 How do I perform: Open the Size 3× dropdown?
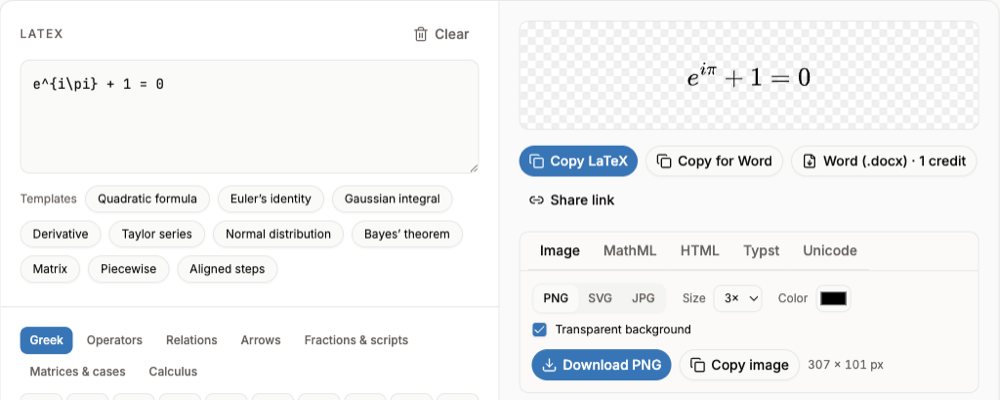click(x=738, y=298)
